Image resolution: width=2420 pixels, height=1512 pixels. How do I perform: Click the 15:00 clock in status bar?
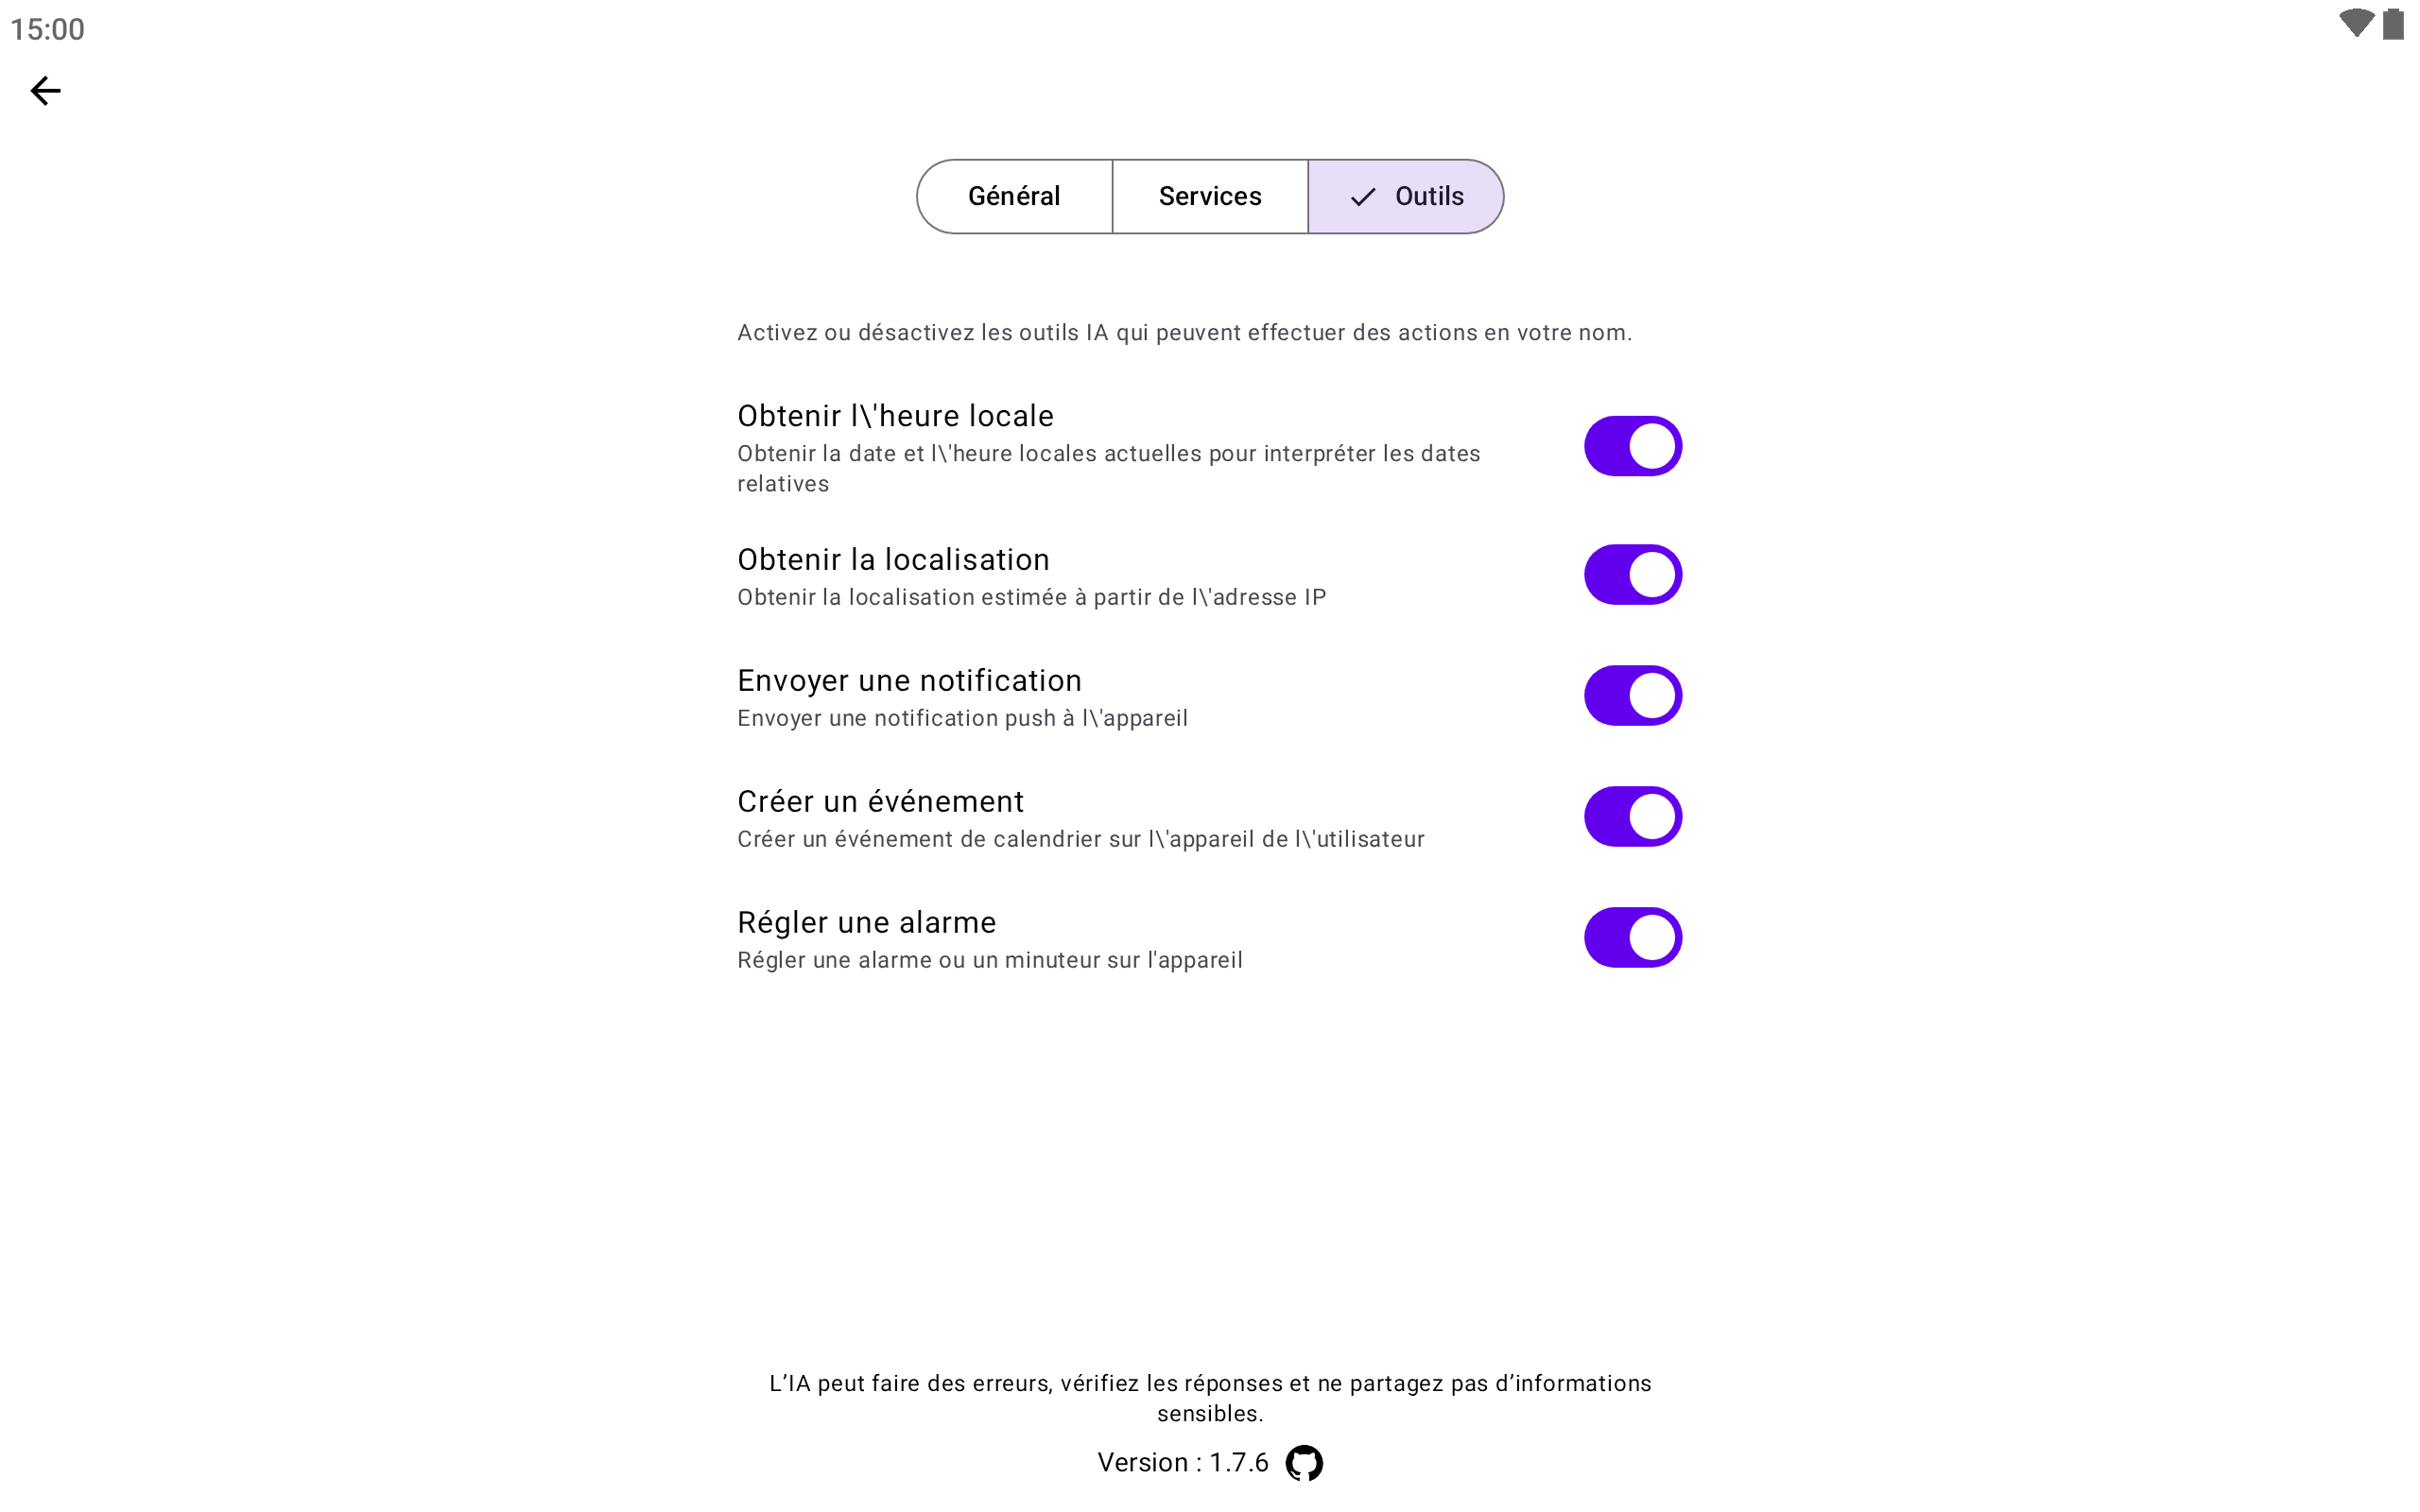point(47,29)
